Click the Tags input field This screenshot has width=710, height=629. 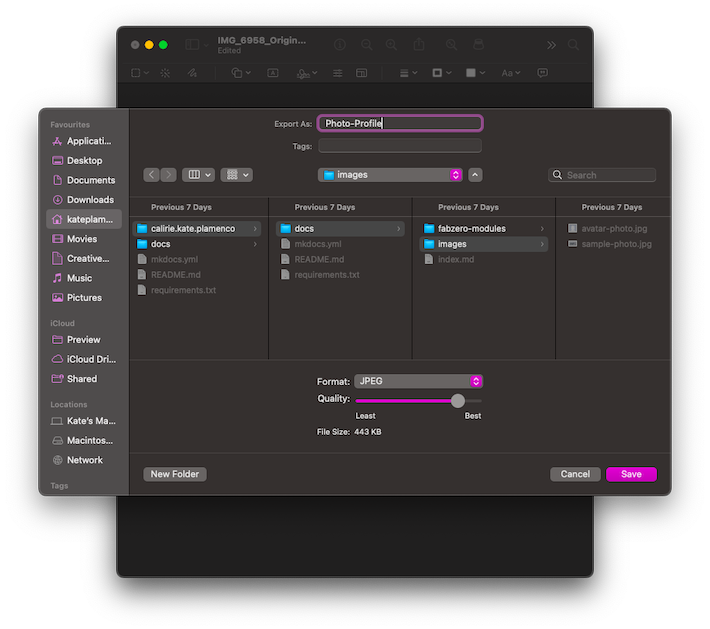[399, 146]
